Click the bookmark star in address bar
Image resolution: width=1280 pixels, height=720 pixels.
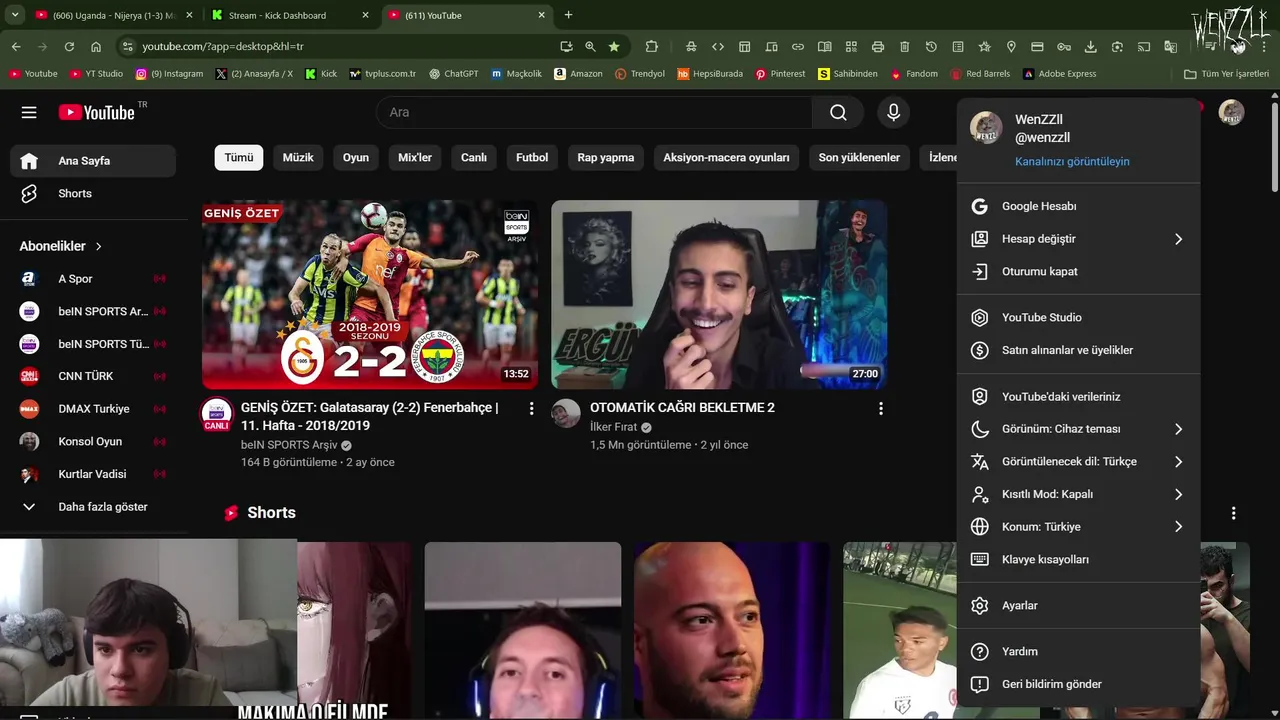pyautogui.click(x=614, y=46)
